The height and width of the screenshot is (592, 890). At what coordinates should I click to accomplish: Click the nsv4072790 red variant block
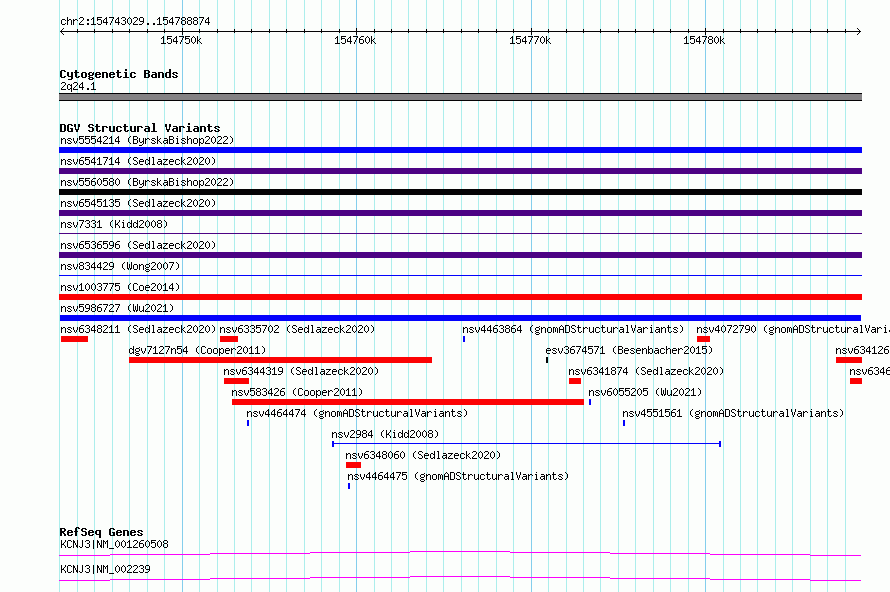[703, 339]
